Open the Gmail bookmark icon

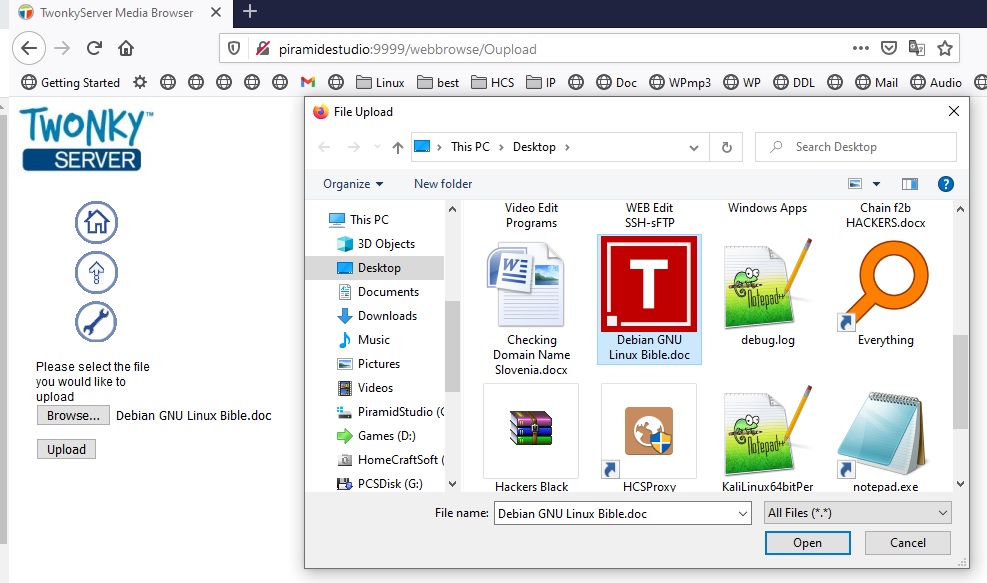pos(308,82)
